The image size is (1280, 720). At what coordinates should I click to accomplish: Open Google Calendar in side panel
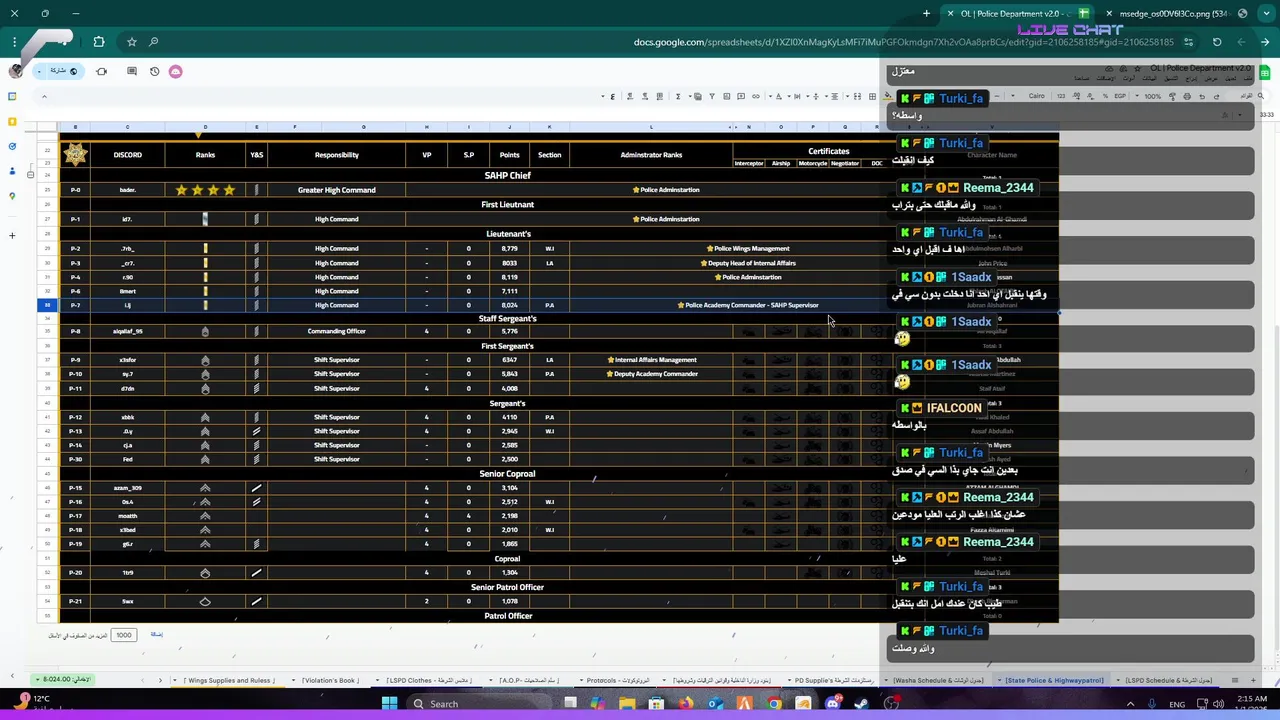[12, 96]
